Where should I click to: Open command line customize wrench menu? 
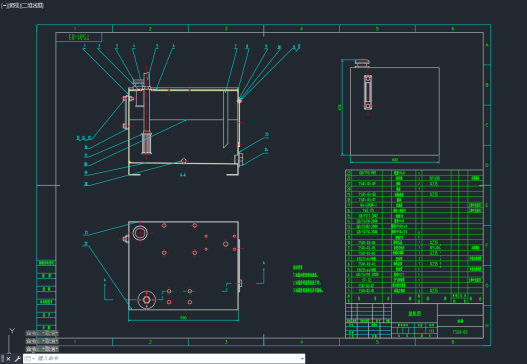[x=17, y=359]
